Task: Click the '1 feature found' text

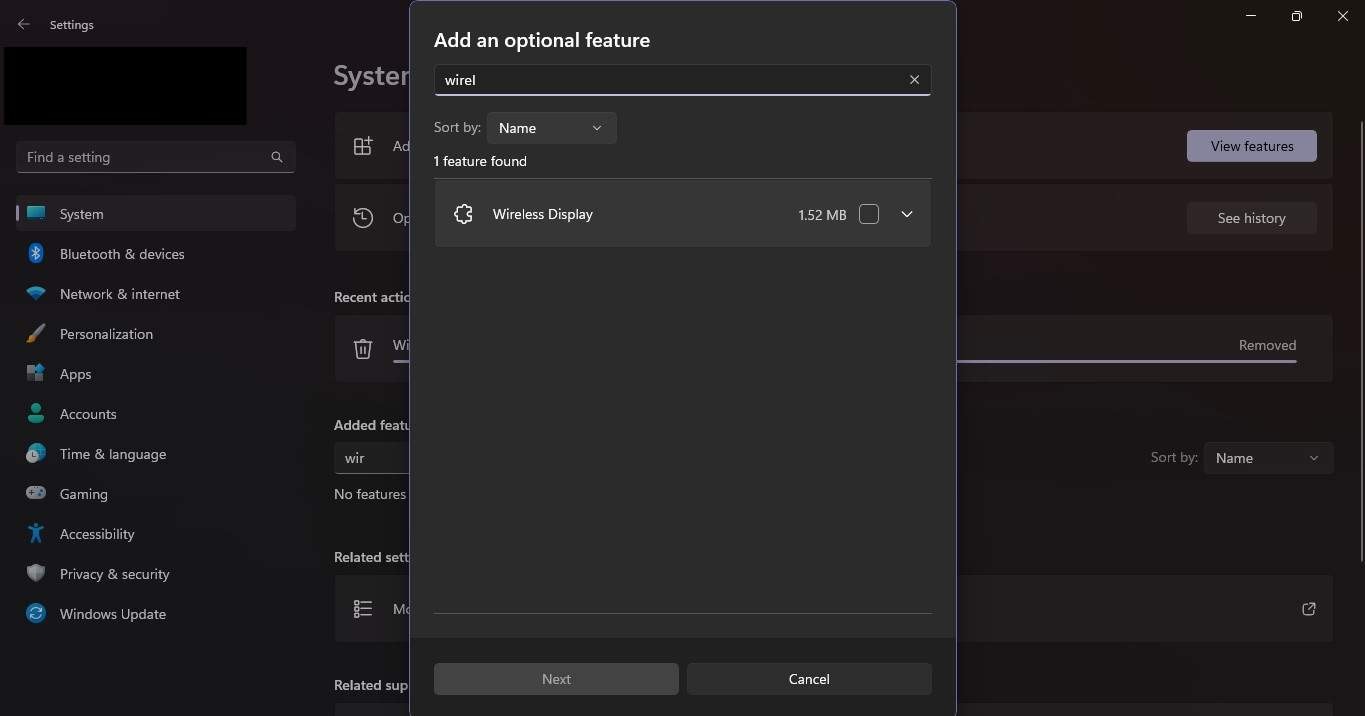Action: point(480,161)
